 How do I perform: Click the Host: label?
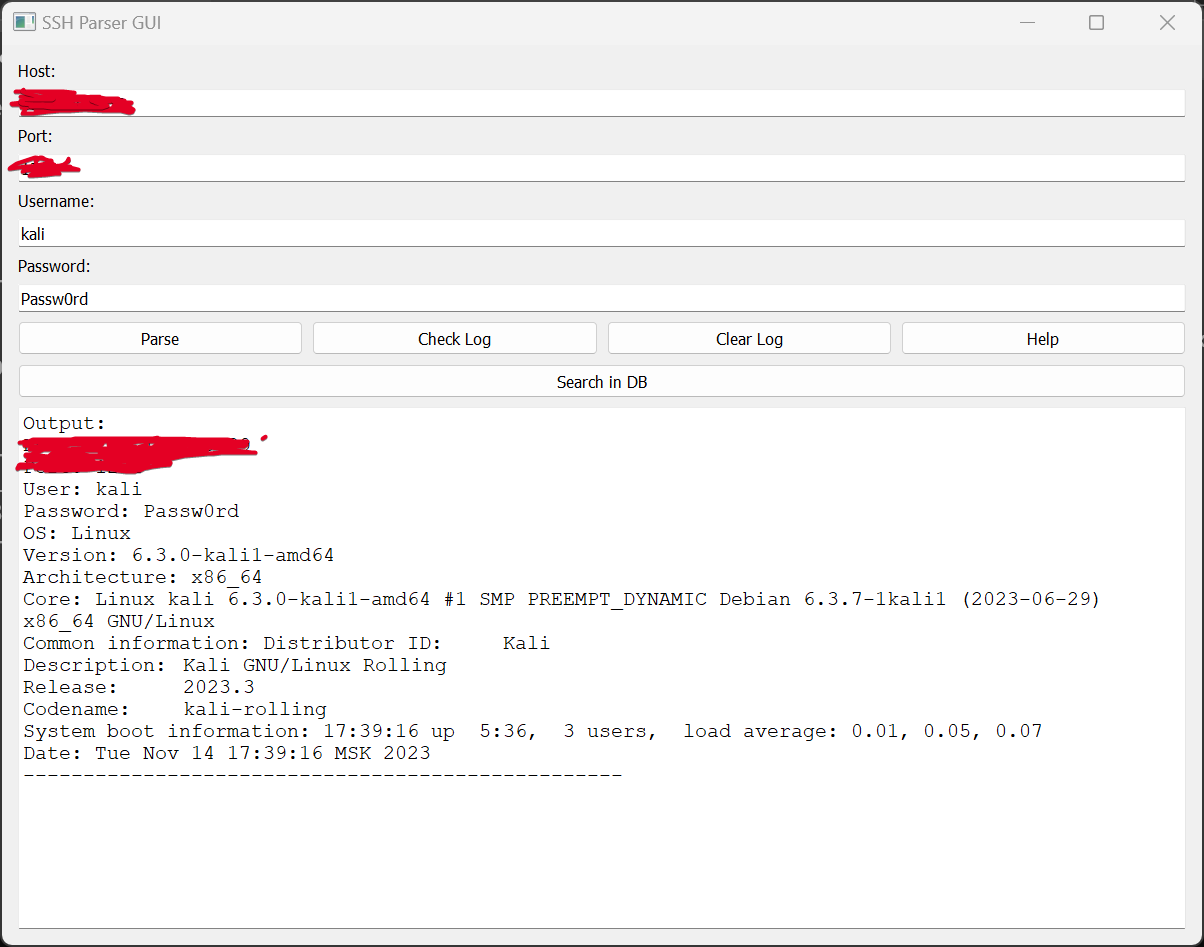point(36,71)
